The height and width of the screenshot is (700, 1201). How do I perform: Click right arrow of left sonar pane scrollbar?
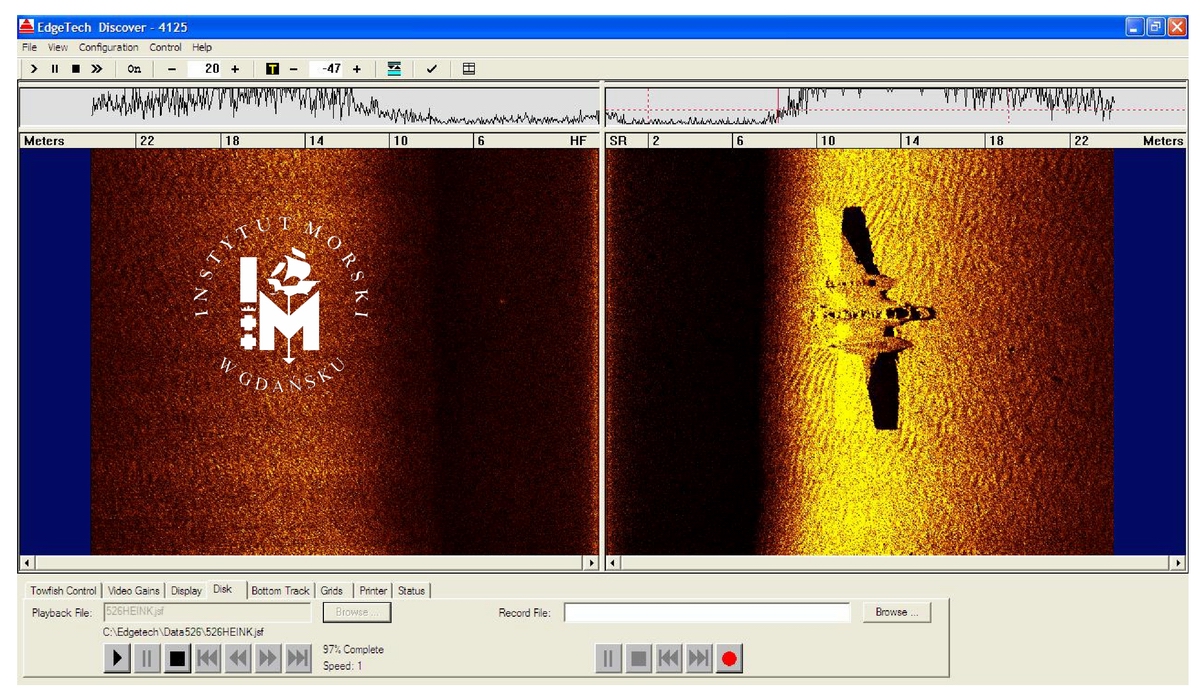[x=592, y=564]
